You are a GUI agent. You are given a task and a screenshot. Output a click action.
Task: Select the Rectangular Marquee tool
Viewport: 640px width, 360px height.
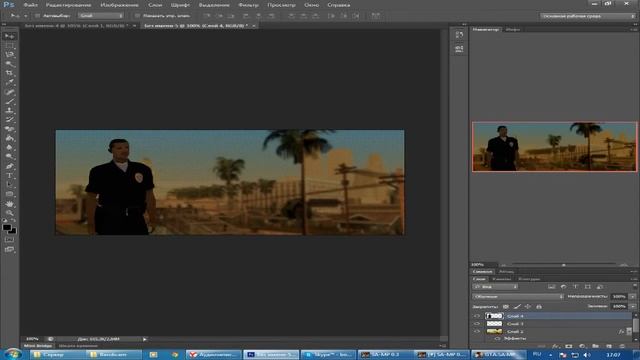(x=9, y=46)
